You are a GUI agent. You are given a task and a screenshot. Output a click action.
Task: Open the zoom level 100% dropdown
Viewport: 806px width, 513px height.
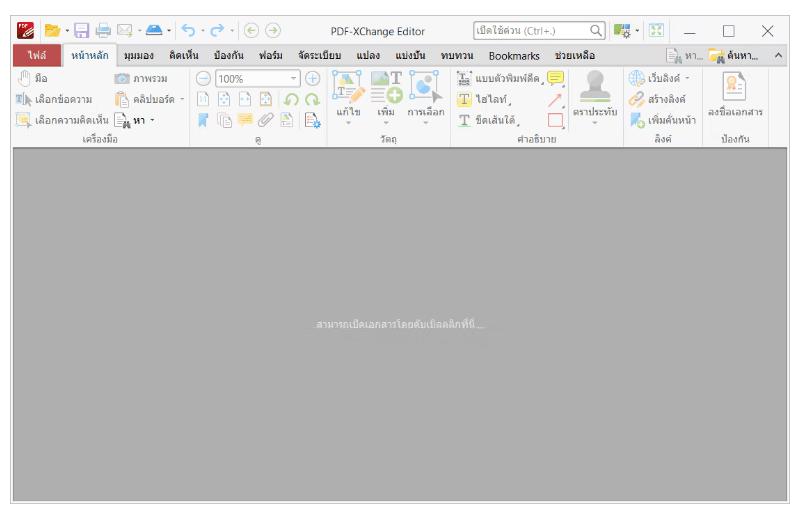point(293,79)
